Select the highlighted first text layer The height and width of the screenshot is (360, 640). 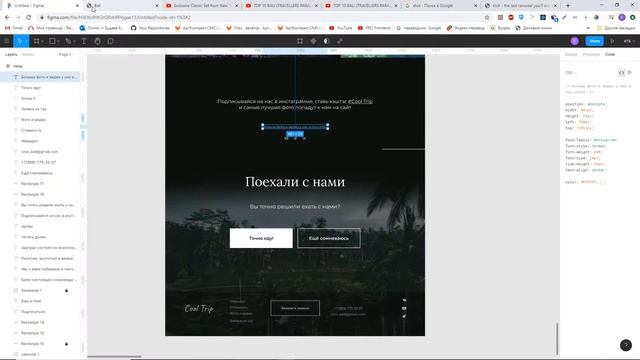(40, 77)
